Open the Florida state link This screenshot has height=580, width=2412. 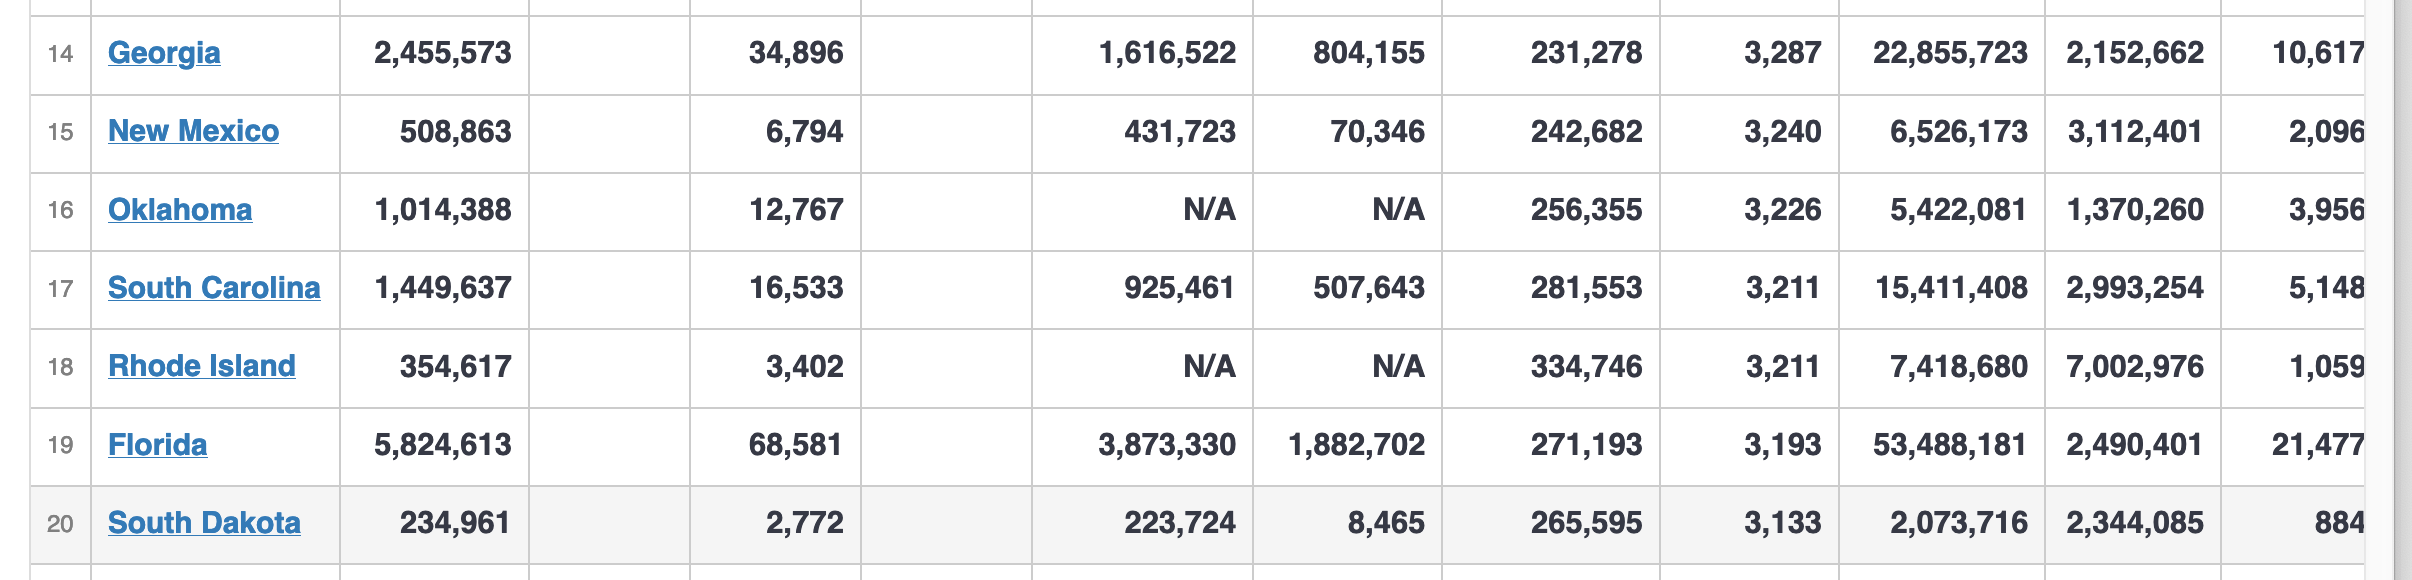click(157, 445)
